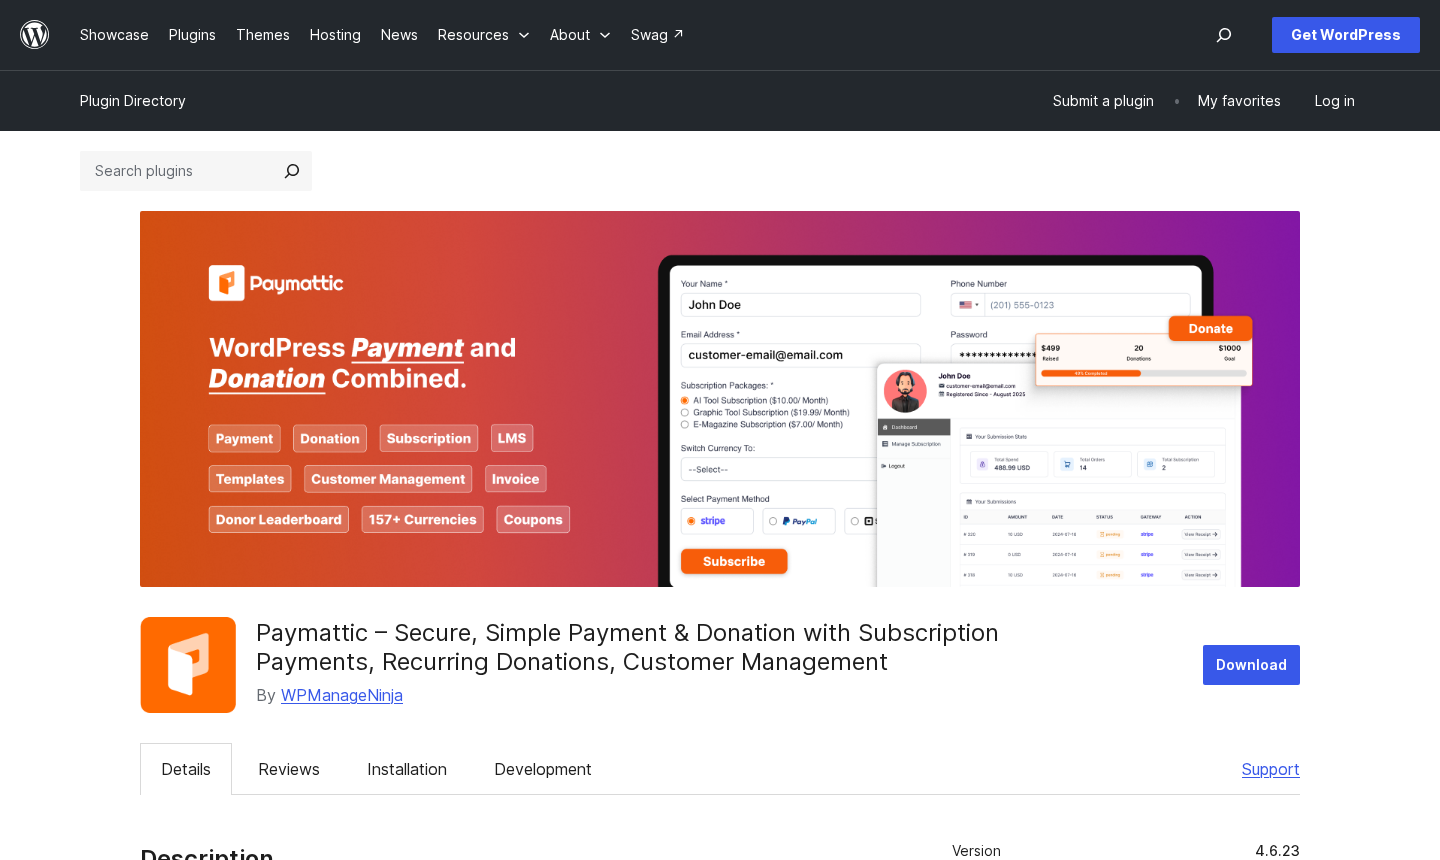
Task: Open the Swag external link
Action: pyautogui.click(x=657, y=35)
